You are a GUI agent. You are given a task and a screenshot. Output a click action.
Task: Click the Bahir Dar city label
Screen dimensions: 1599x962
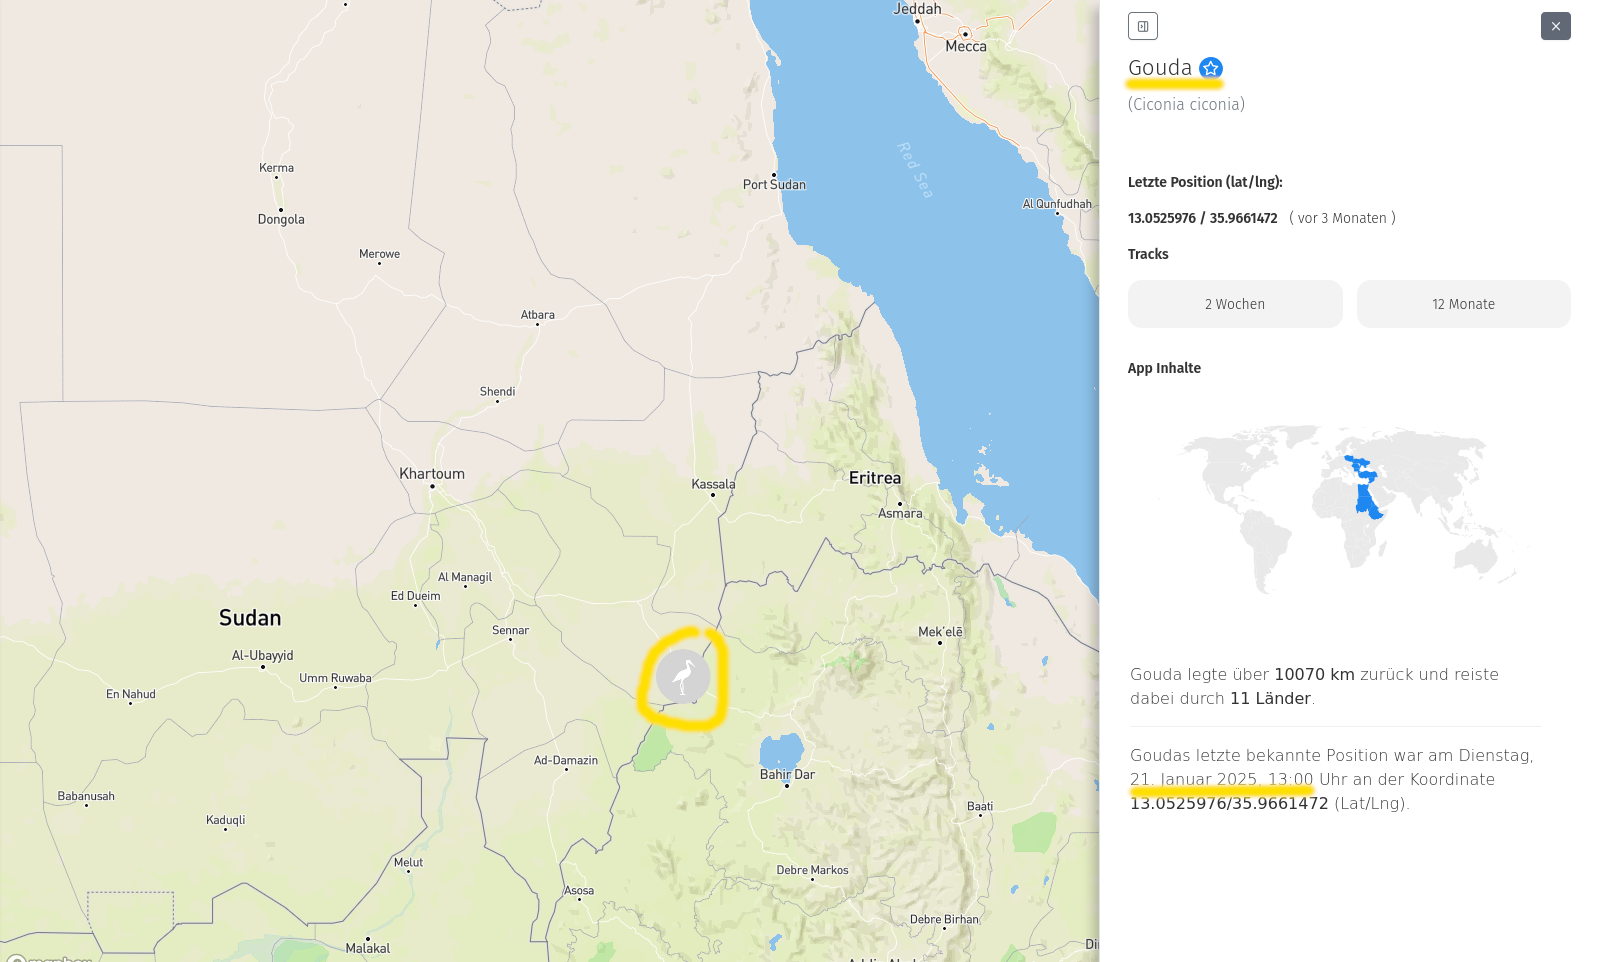[x=787, y=774]
